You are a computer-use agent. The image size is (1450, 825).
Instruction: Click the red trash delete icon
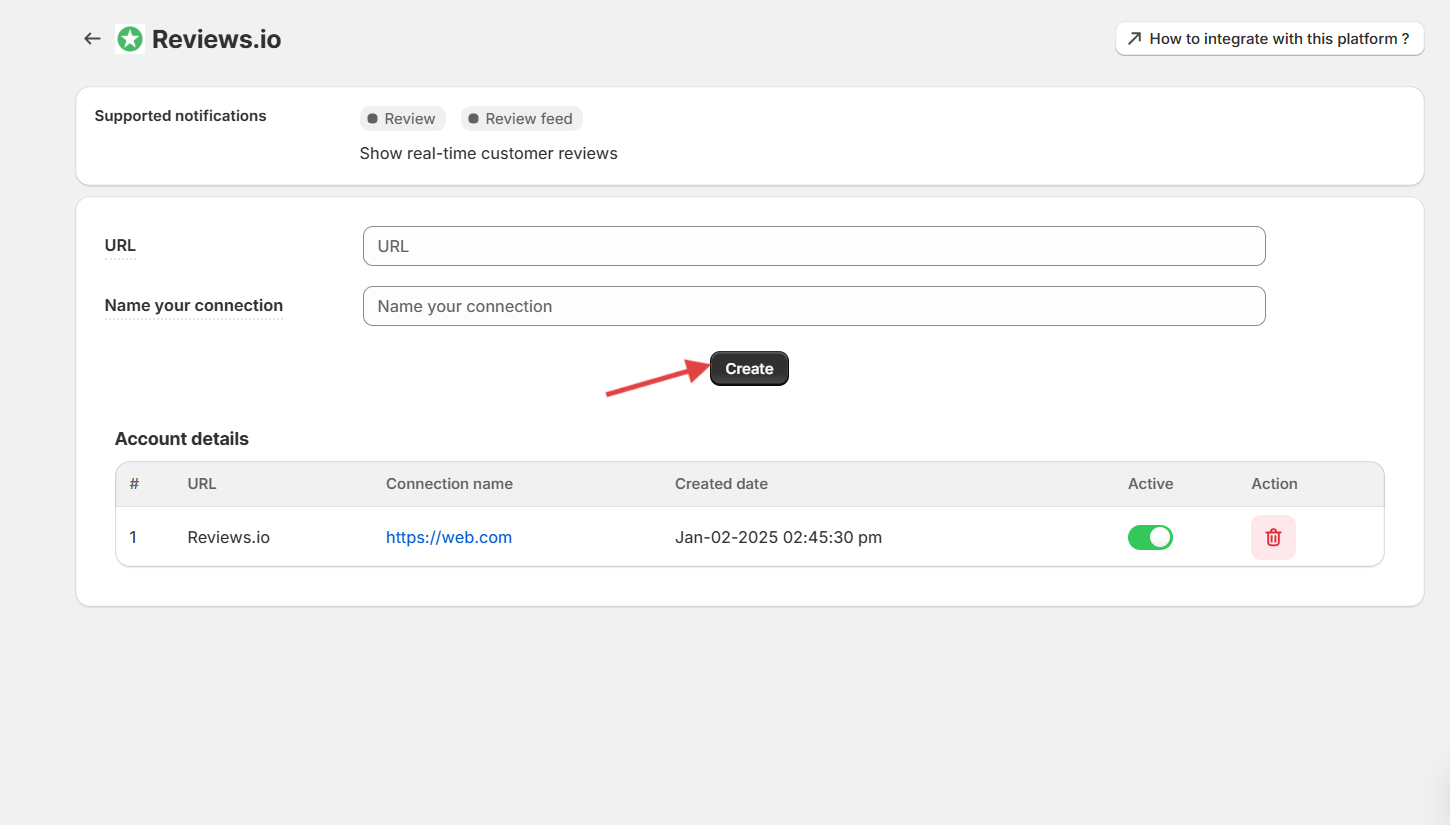pyautogui.click(x=1273, y=537)
